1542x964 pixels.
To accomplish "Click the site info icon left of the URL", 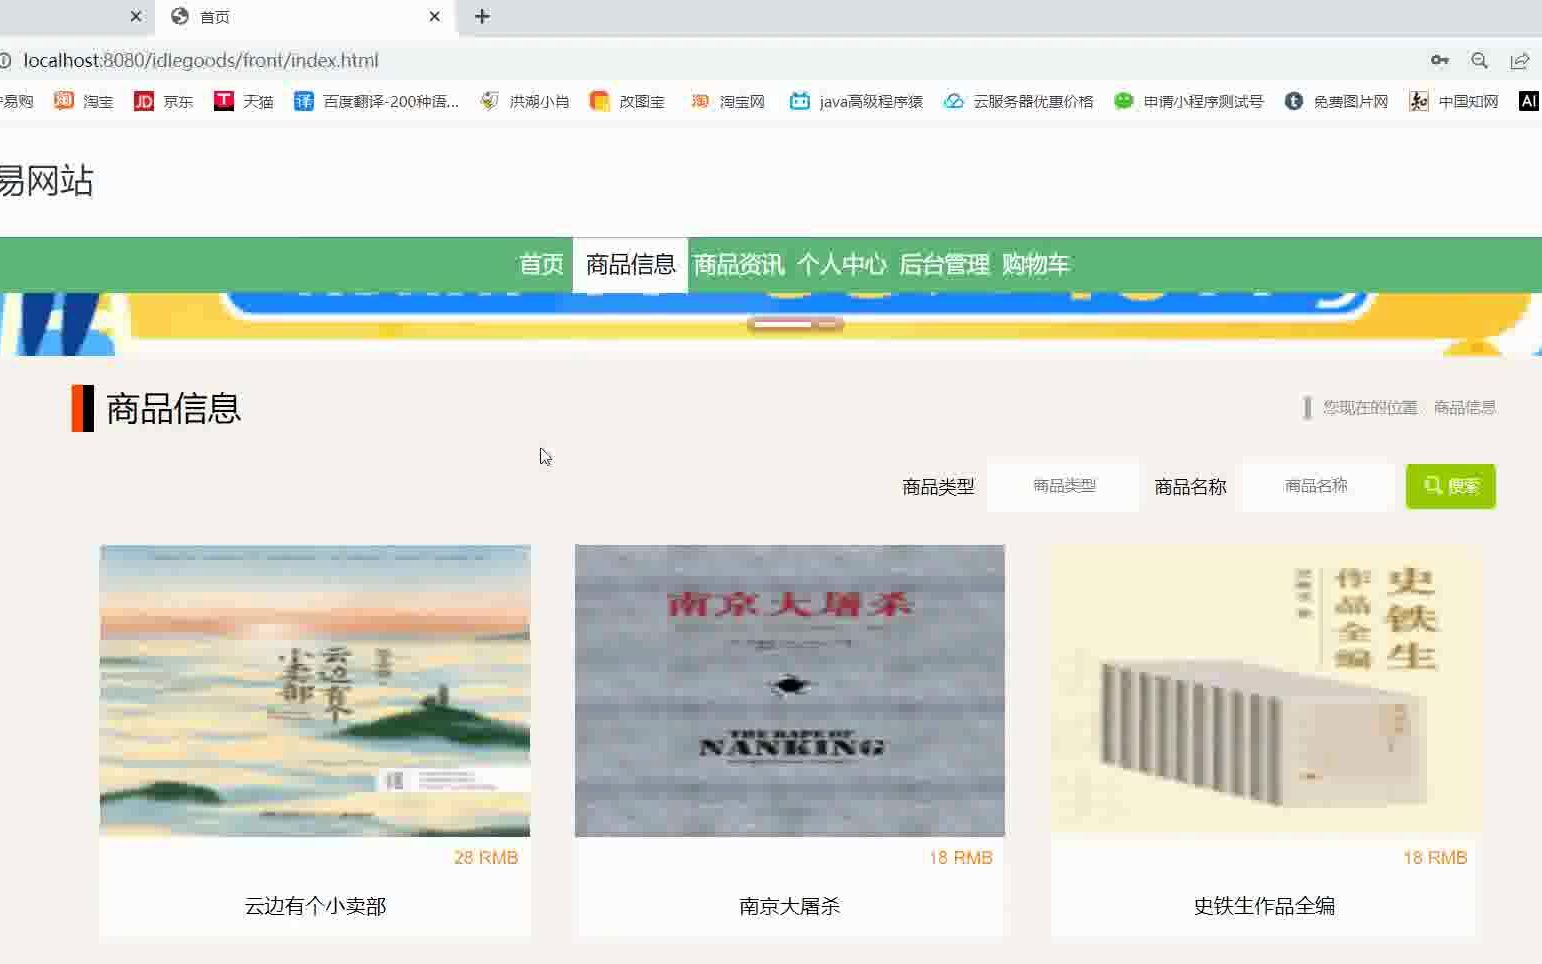I will (5, 61).
